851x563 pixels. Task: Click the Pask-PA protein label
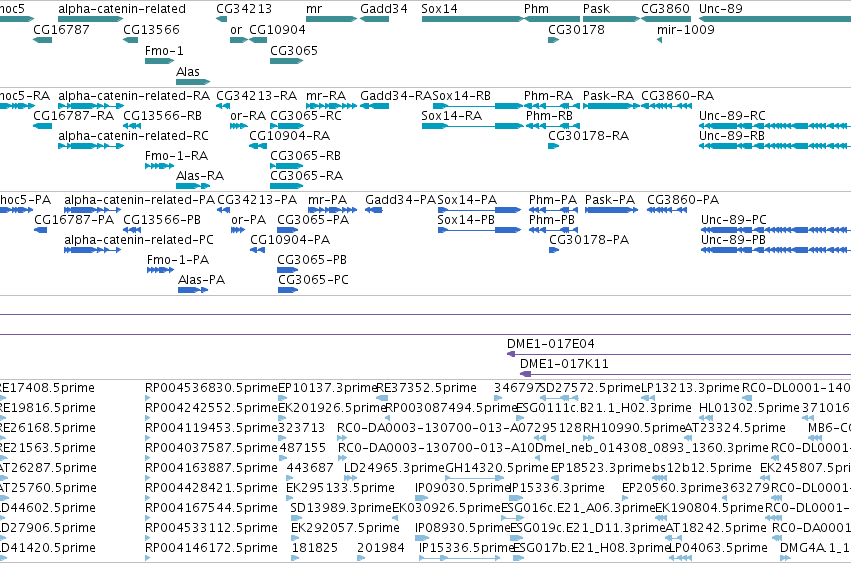(609, 200)
